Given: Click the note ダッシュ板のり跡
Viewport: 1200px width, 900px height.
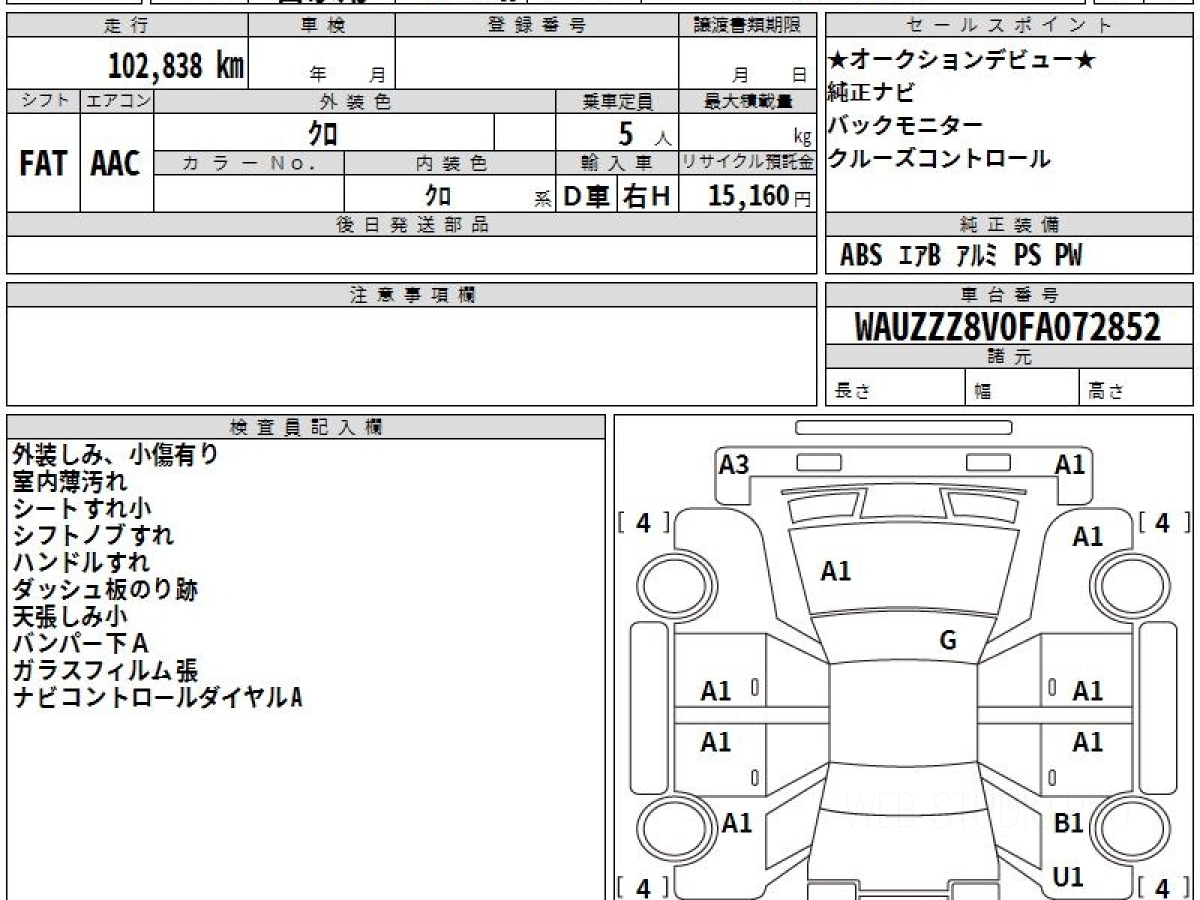Looking at the screenshot, I should tap(105, 589).
